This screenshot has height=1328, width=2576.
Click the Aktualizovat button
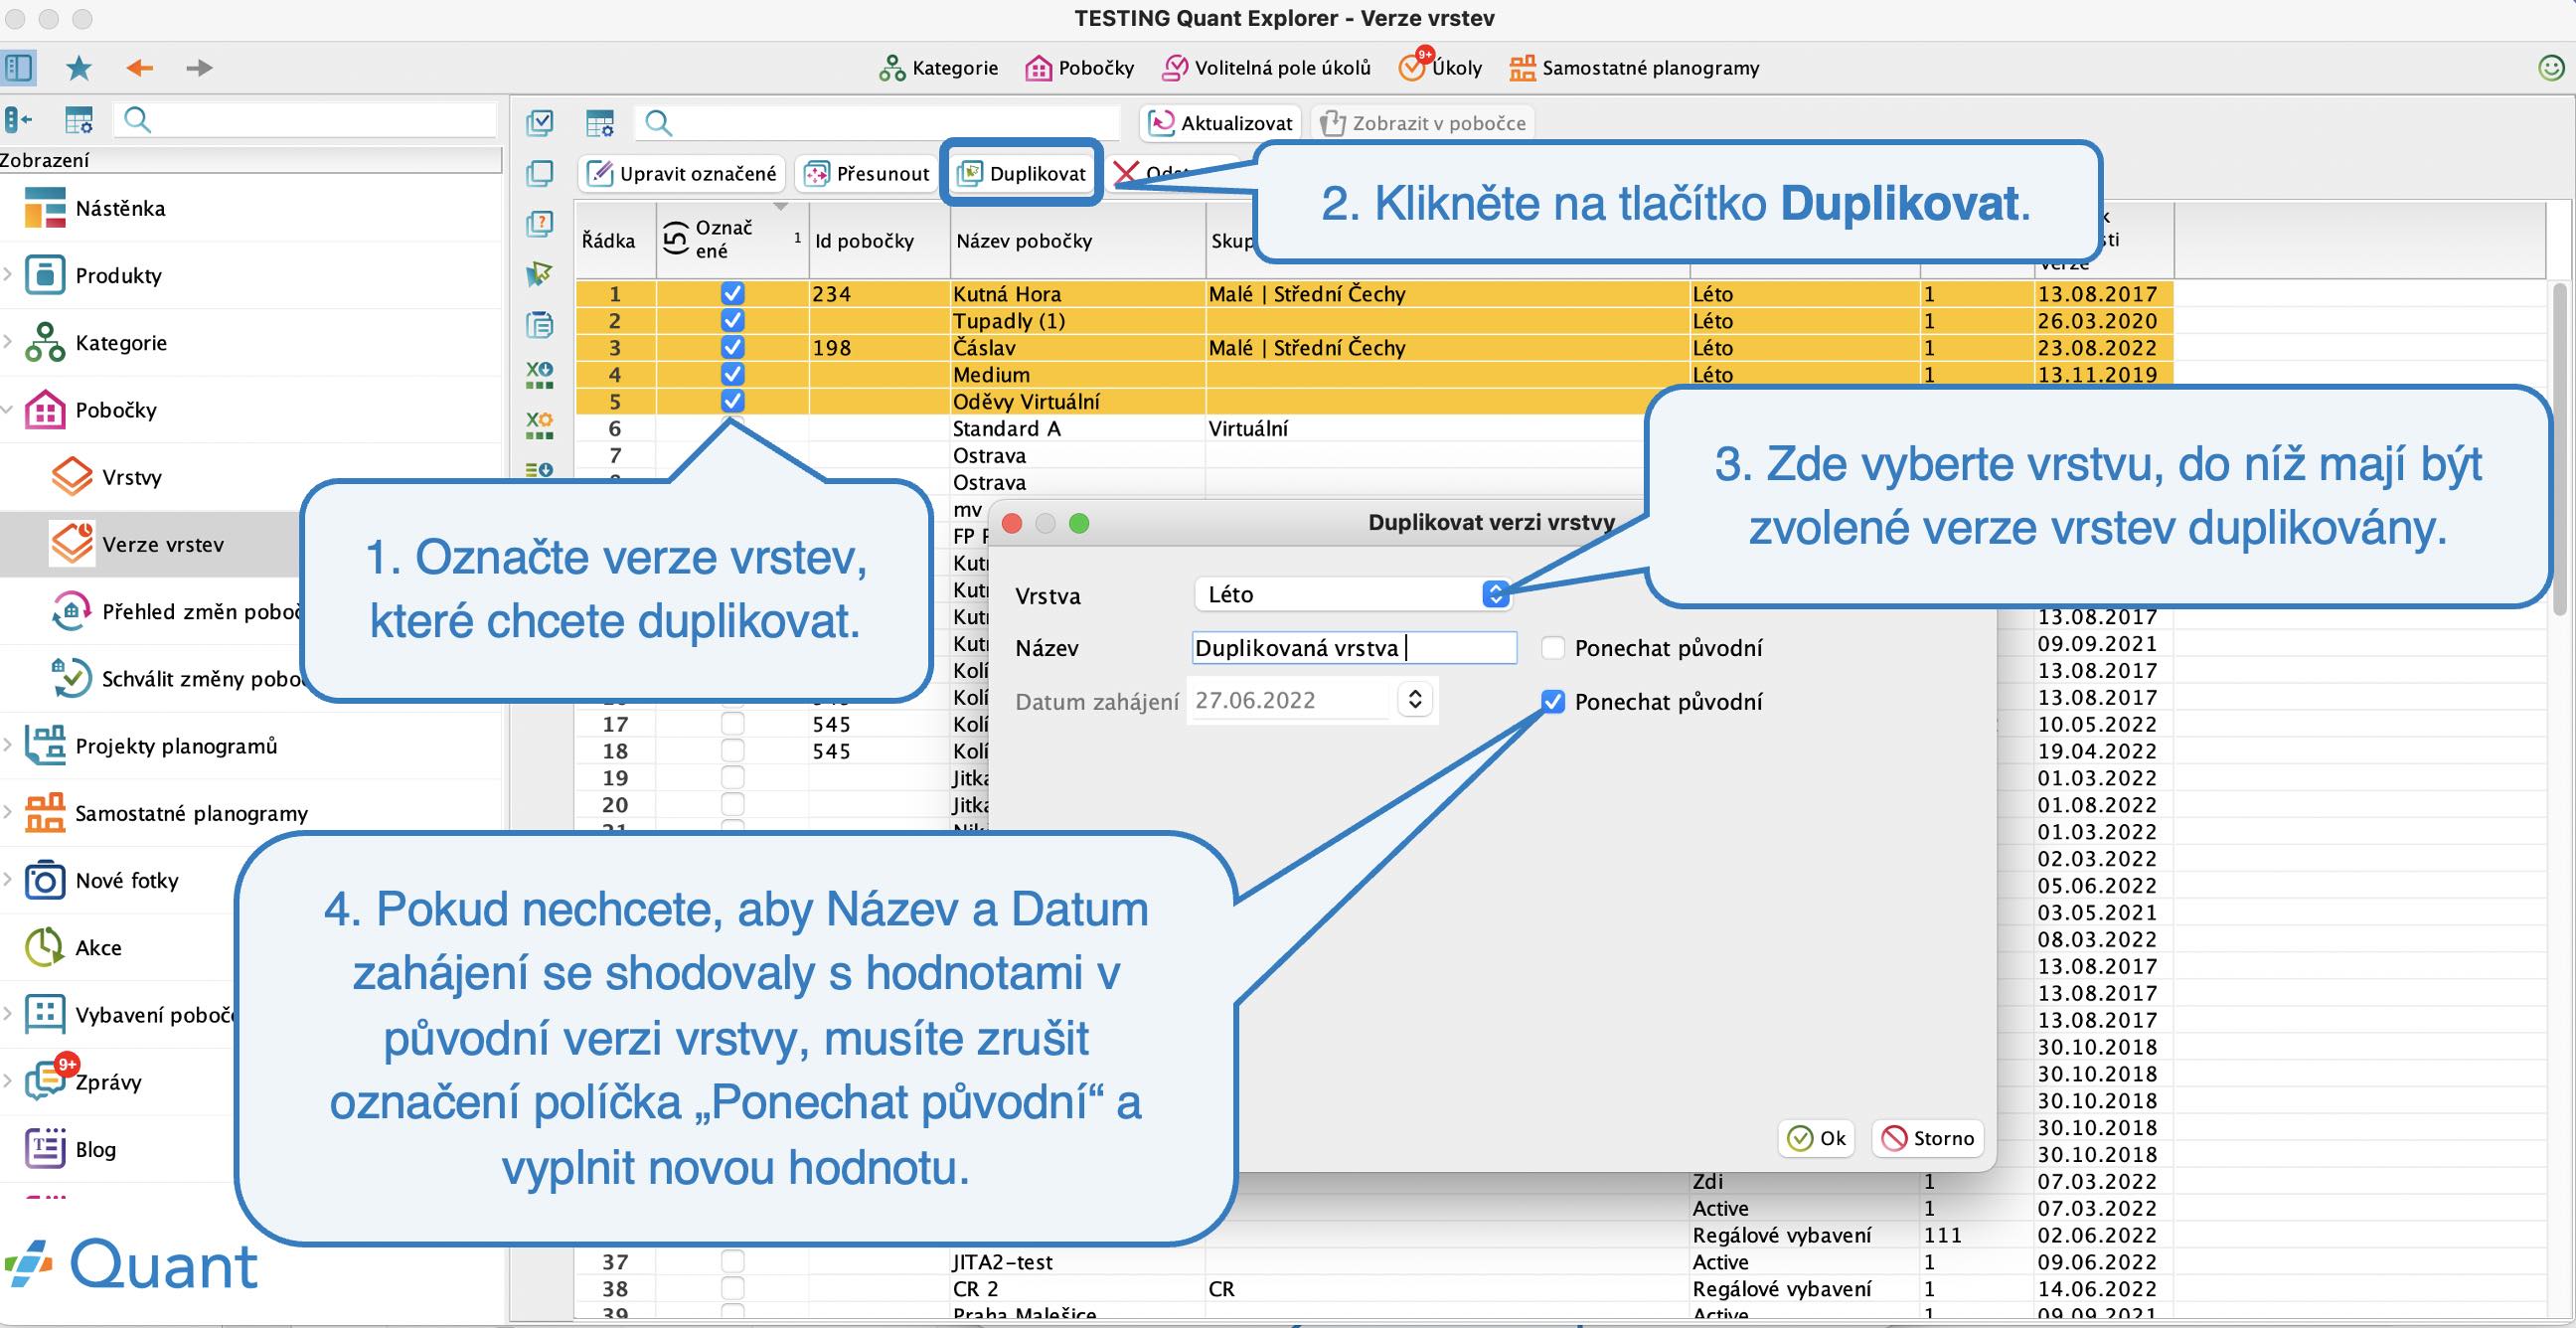coord(1220,123)
